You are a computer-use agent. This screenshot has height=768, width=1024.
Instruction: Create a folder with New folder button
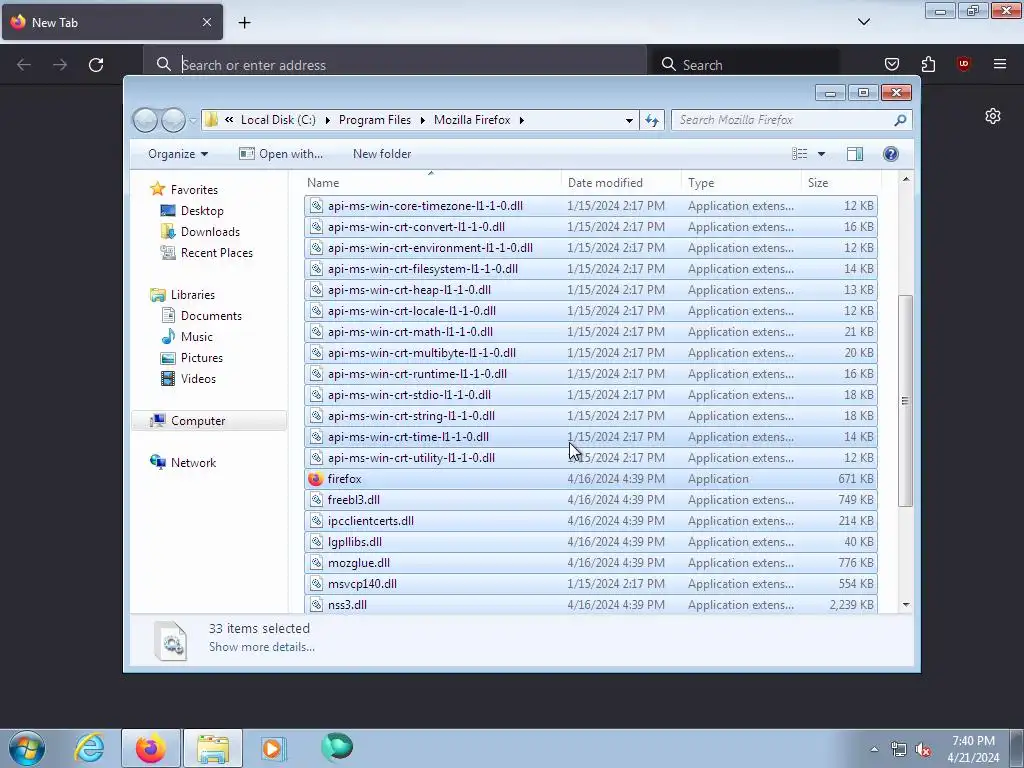(382, 154)
